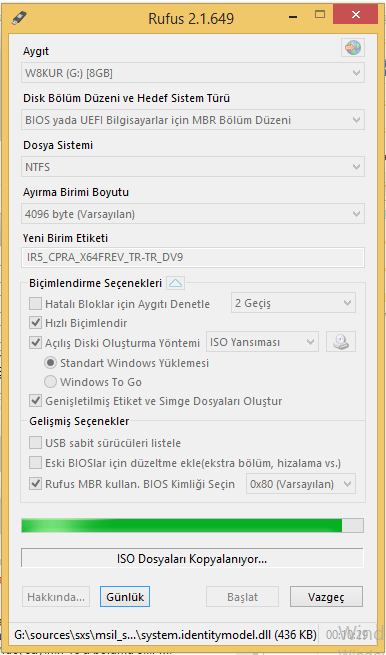Click the ISO image select disc icon

340,342
